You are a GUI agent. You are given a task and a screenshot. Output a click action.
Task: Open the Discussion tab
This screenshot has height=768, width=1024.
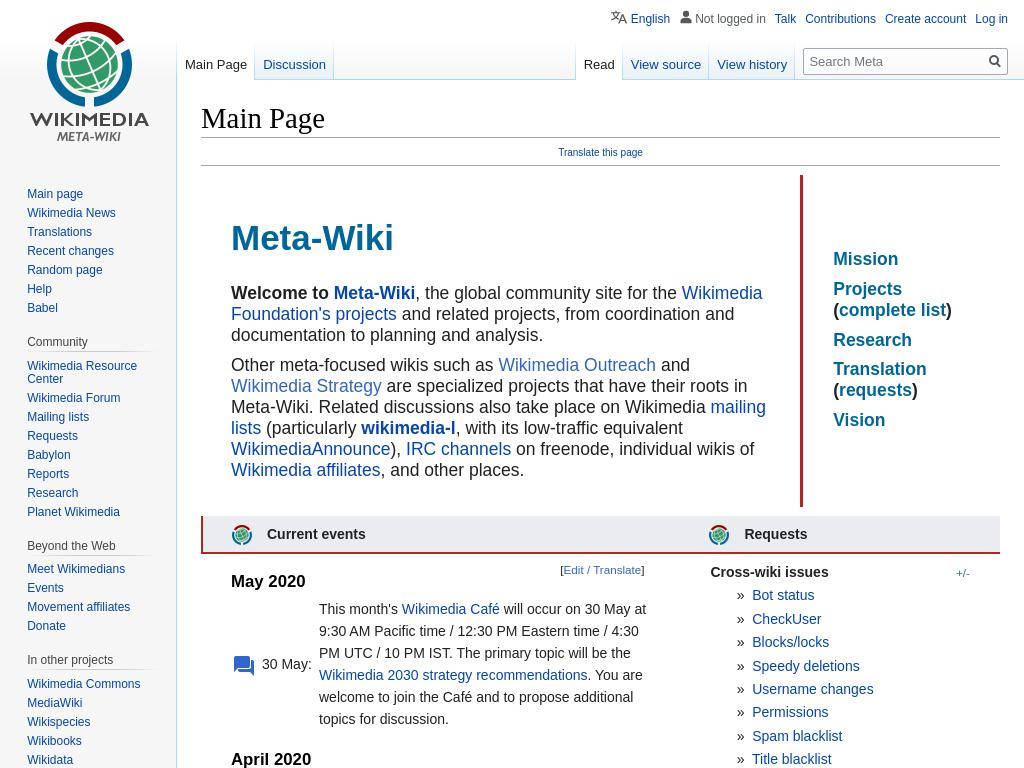(x=294, y=65)
